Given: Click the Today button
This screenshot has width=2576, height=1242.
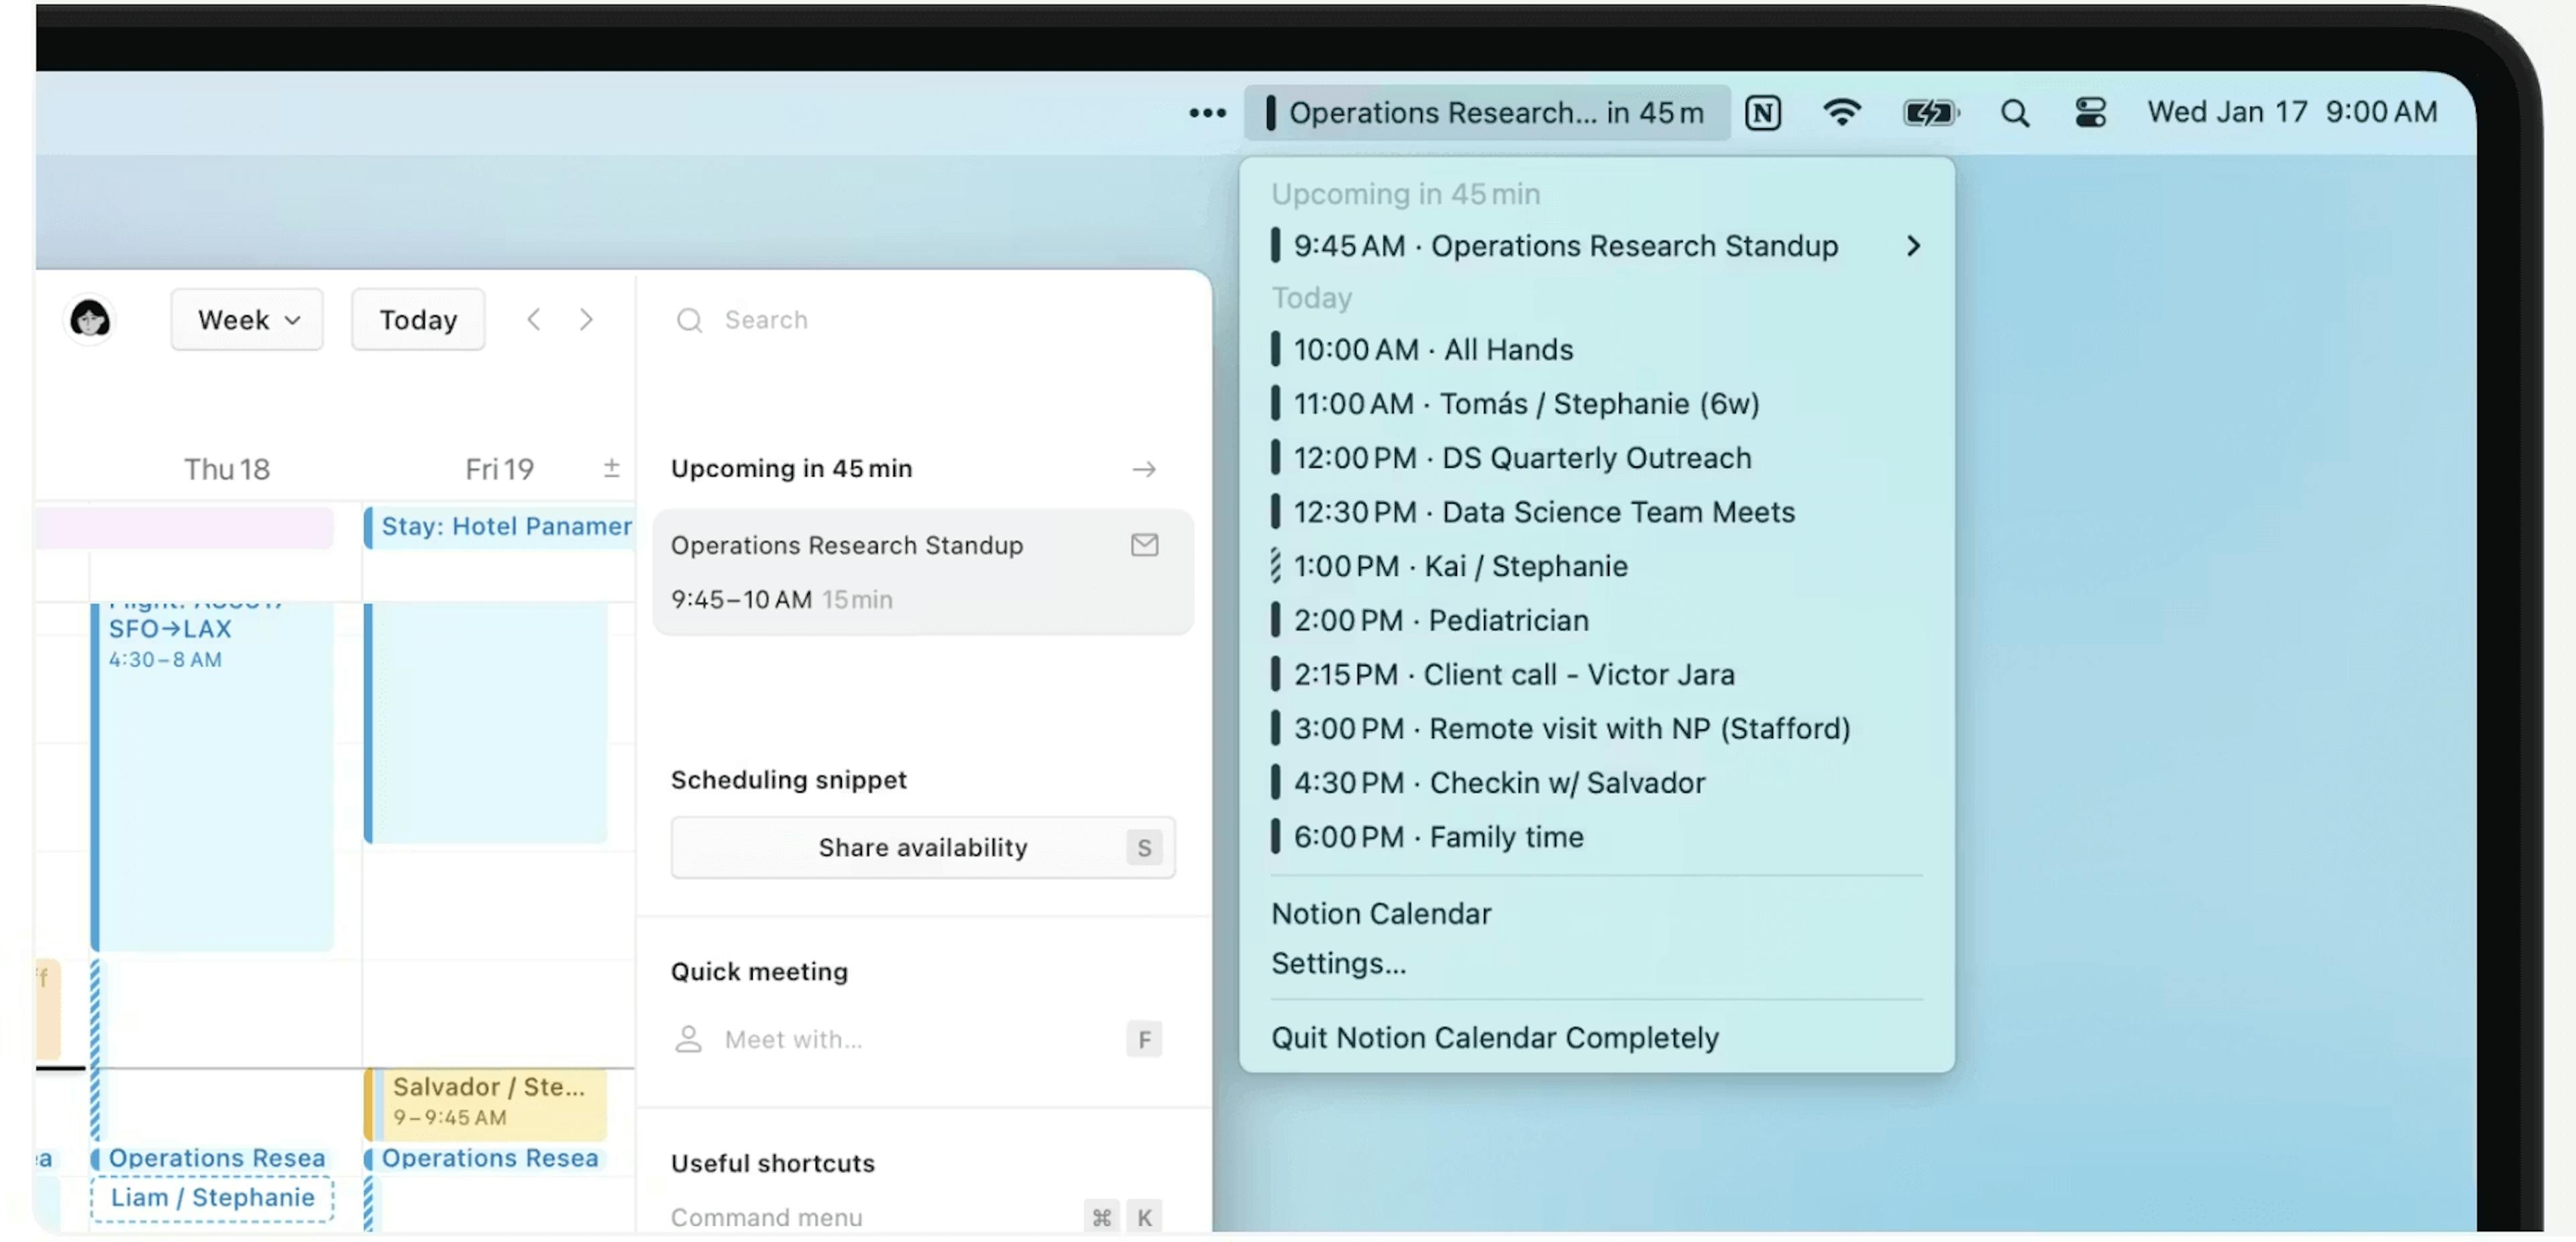Looking at the screenshot, I should 417,319.
